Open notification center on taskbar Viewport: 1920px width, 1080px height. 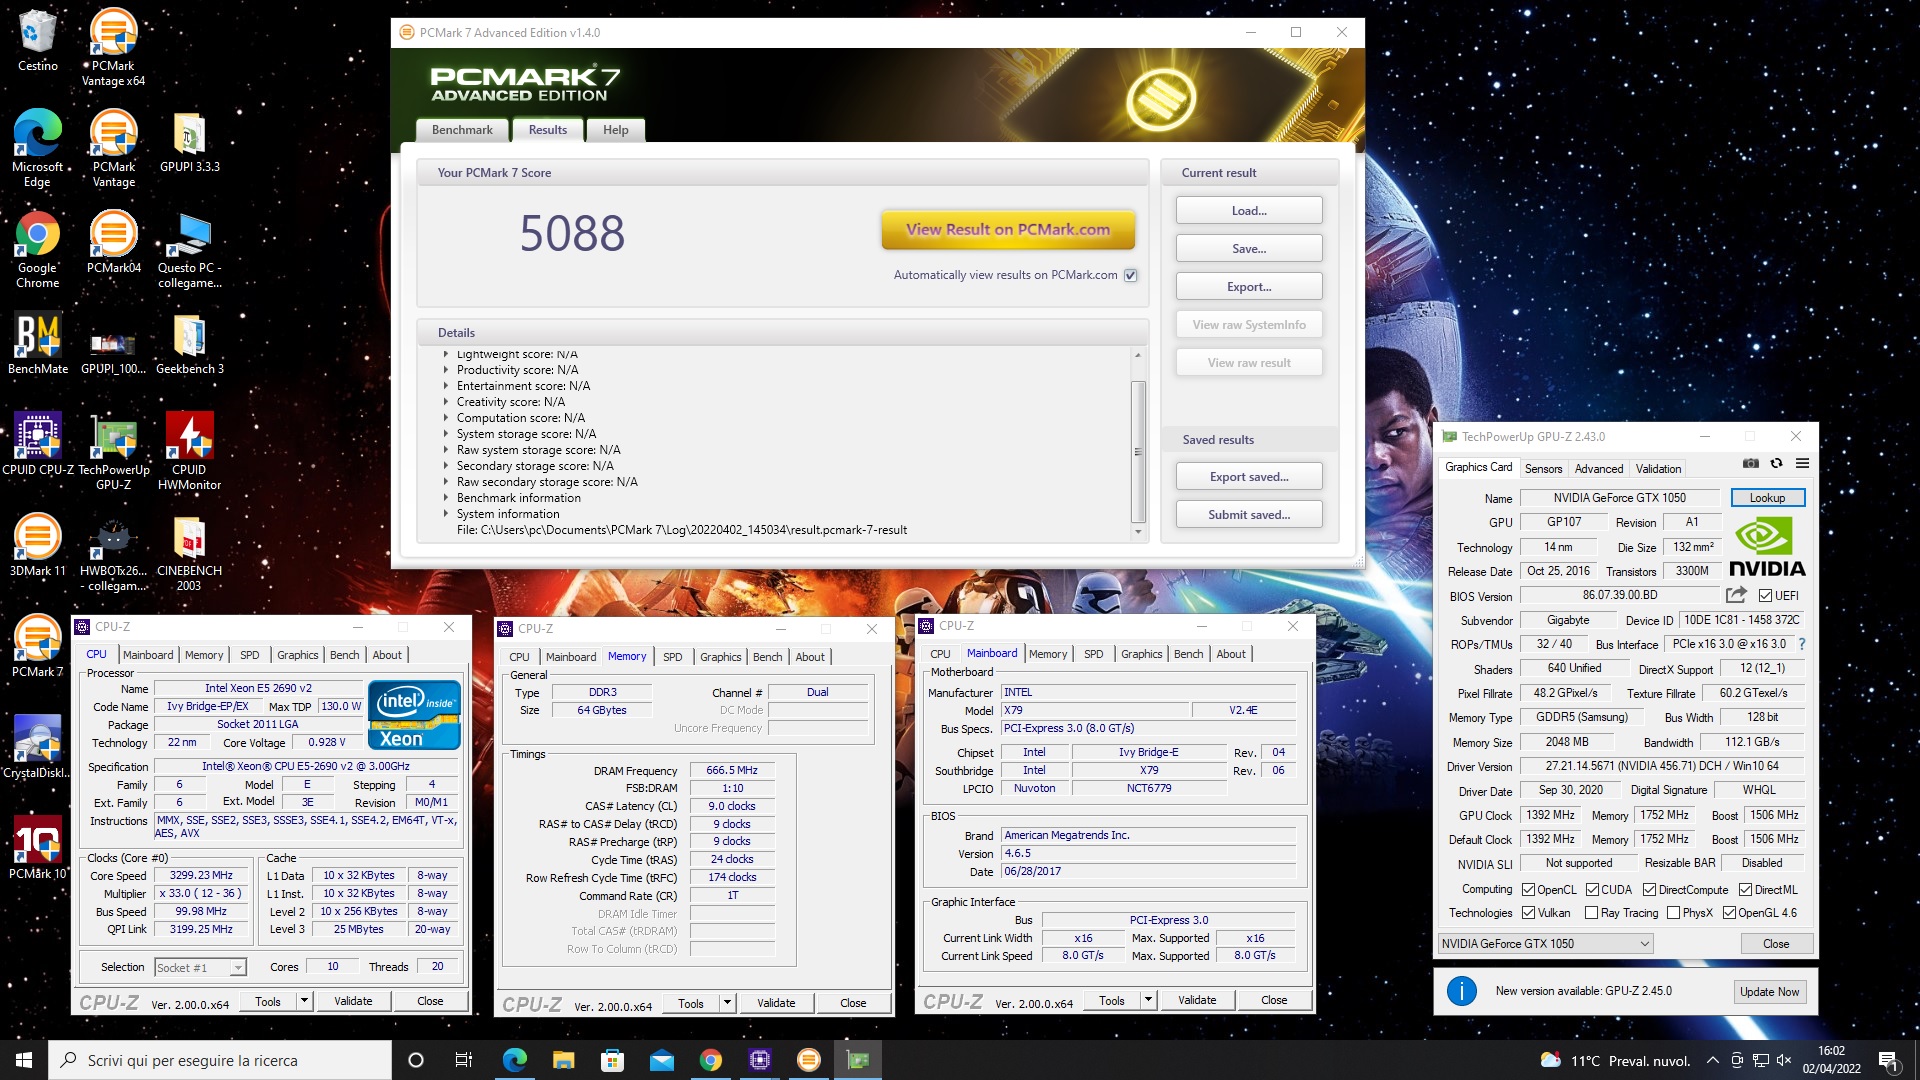click(1888, 1060)
